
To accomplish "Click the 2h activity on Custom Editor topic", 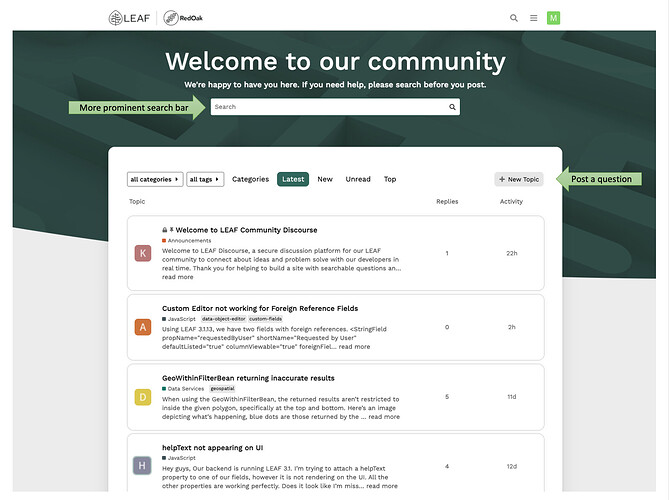I will [x=512, y=327].
